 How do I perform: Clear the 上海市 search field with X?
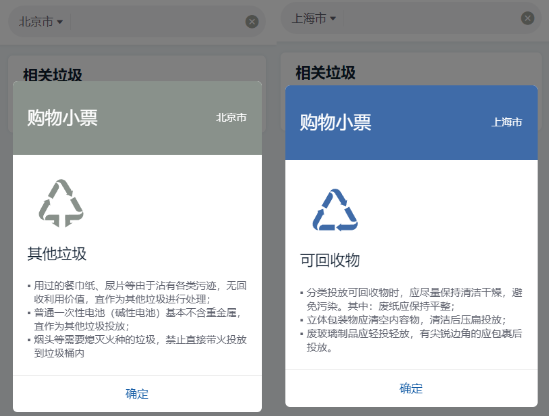(527, 18)
